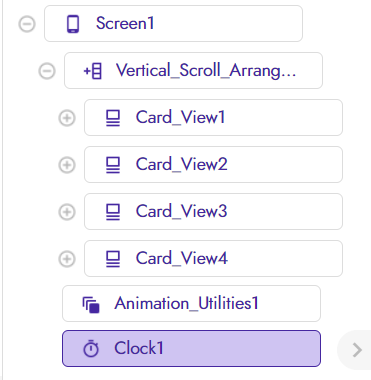Select the Screen1 component
The width and height of the screenshot is (371, 380).
click(x=173, y=24)
